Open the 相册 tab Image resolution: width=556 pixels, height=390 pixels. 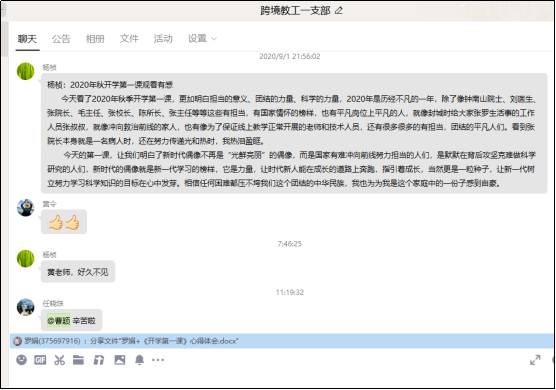tap(95, 39)
